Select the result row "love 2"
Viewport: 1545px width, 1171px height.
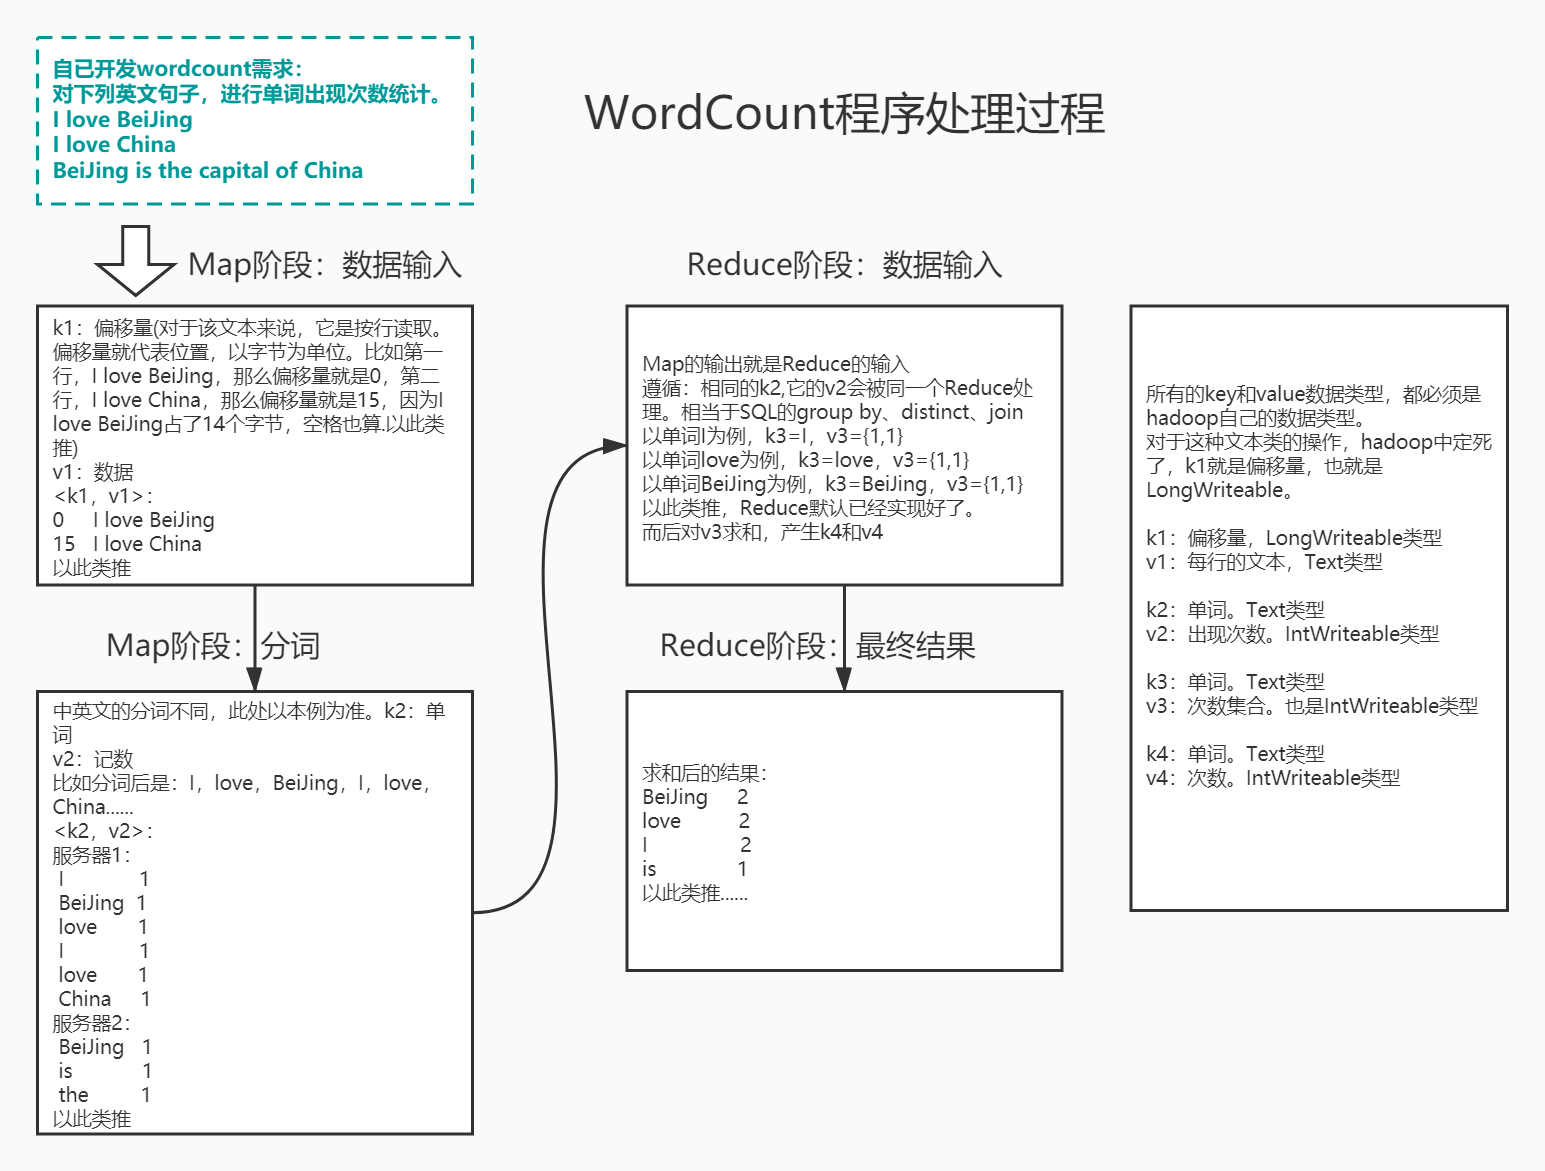[696, 821]
